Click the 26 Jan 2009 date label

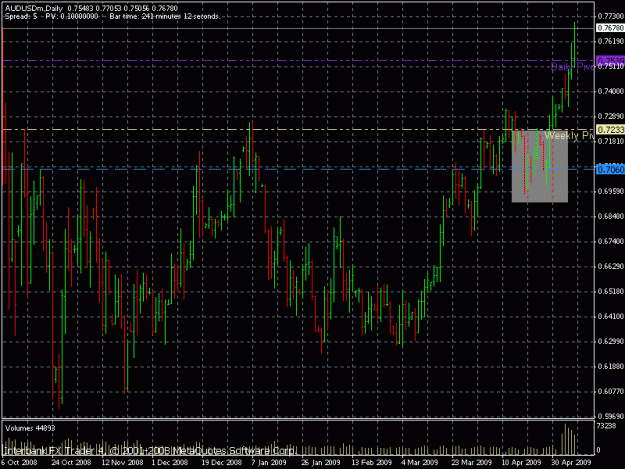[321, 463]
